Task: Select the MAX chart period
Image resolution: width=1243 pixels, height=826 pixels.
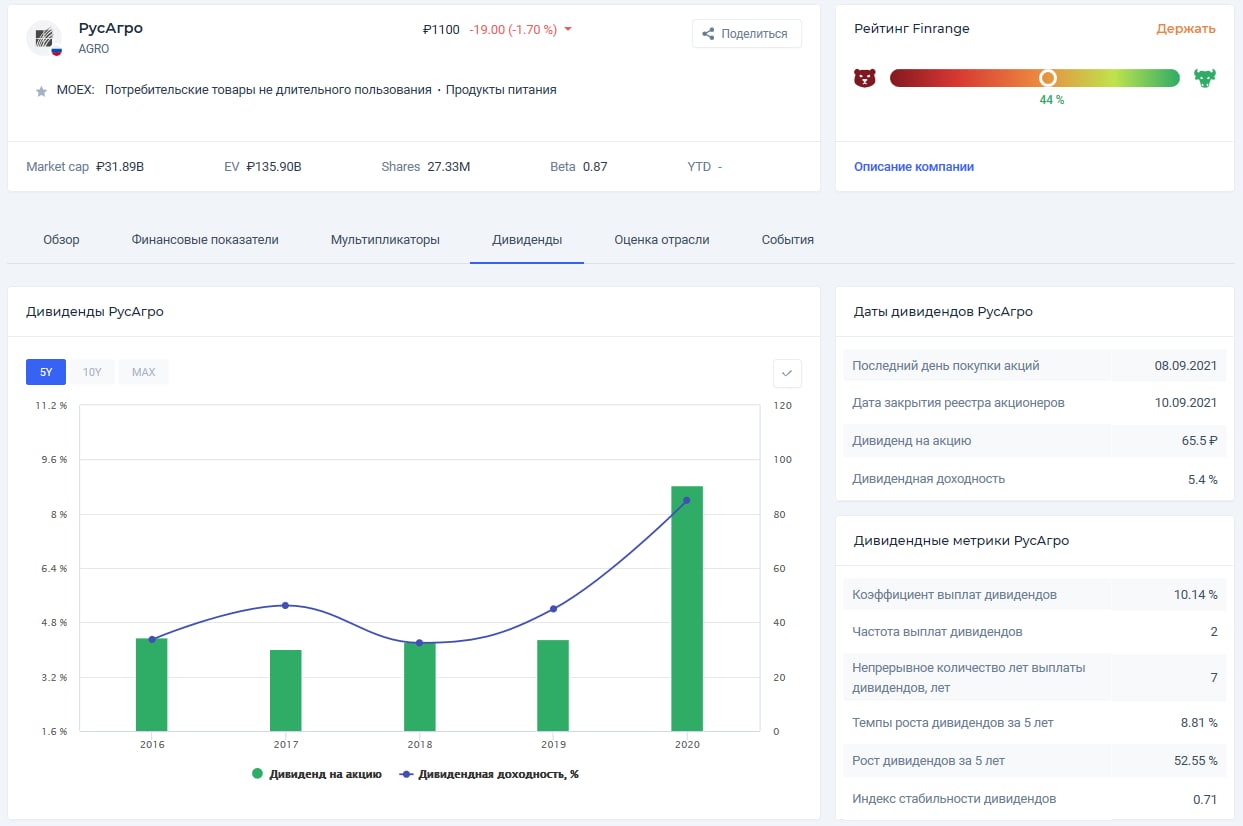Action: [143, 372]
